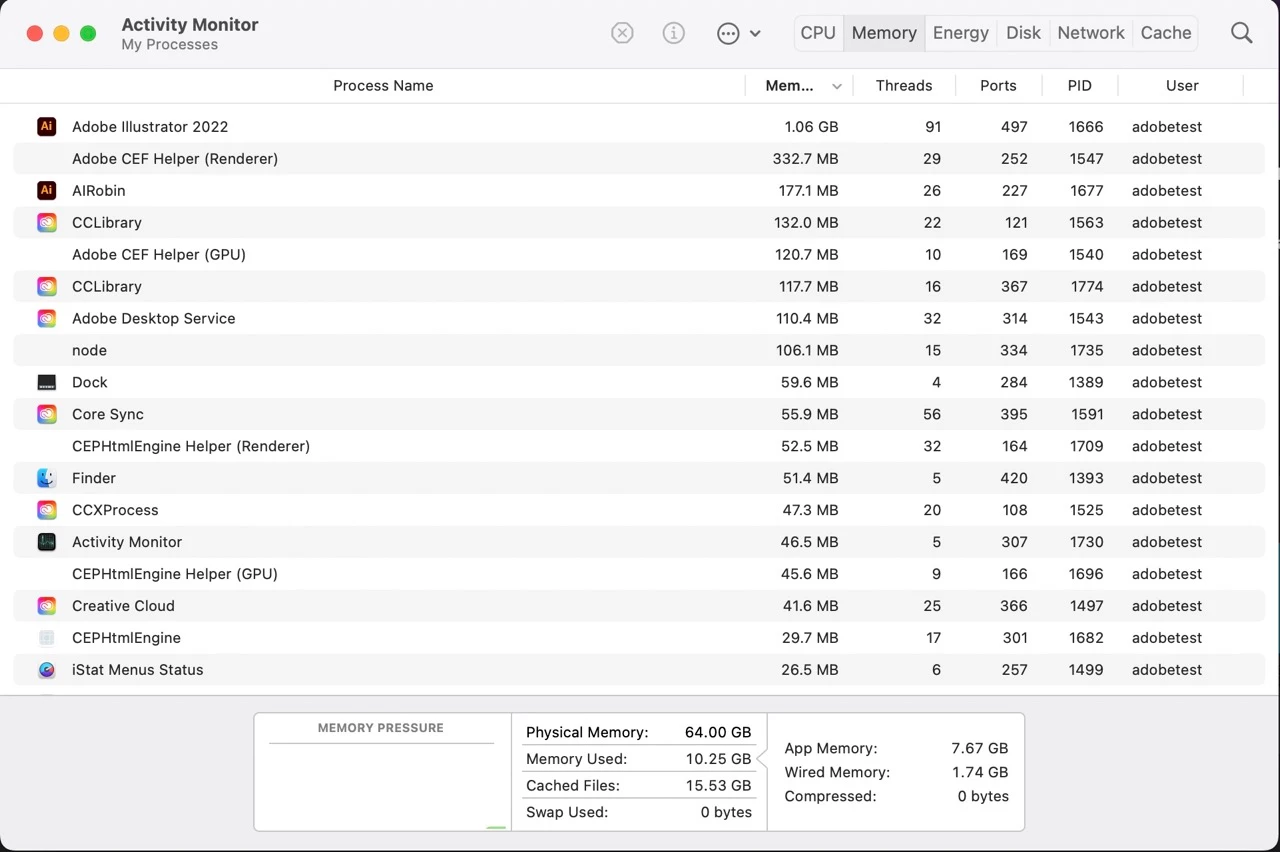Switch to the Disk tab
This screenshot has height=852, width=1280.
point(1023,33)
